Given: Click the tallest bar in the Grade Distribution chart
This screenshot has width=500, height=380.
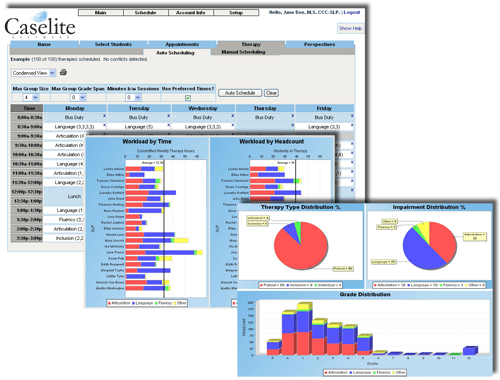Looking at the screenshot, I should (x=304, y=329).
